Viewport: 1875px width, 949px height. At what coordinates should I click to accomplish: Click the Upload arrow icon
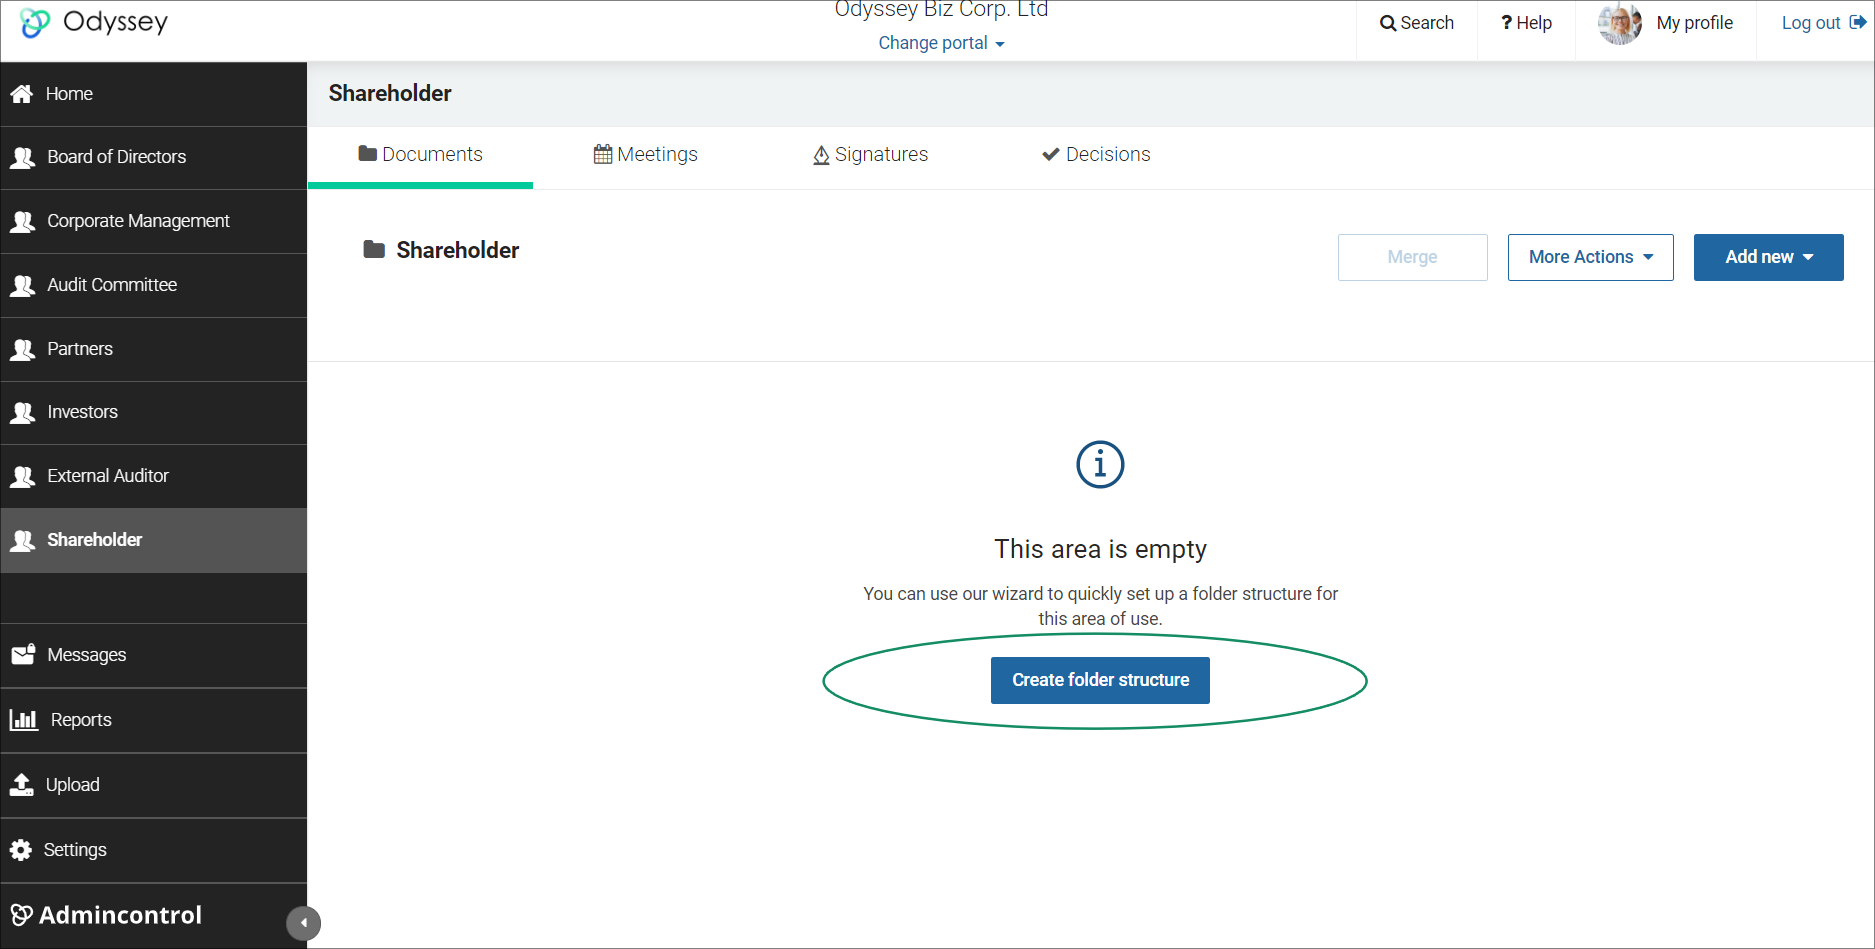[21, 784]
